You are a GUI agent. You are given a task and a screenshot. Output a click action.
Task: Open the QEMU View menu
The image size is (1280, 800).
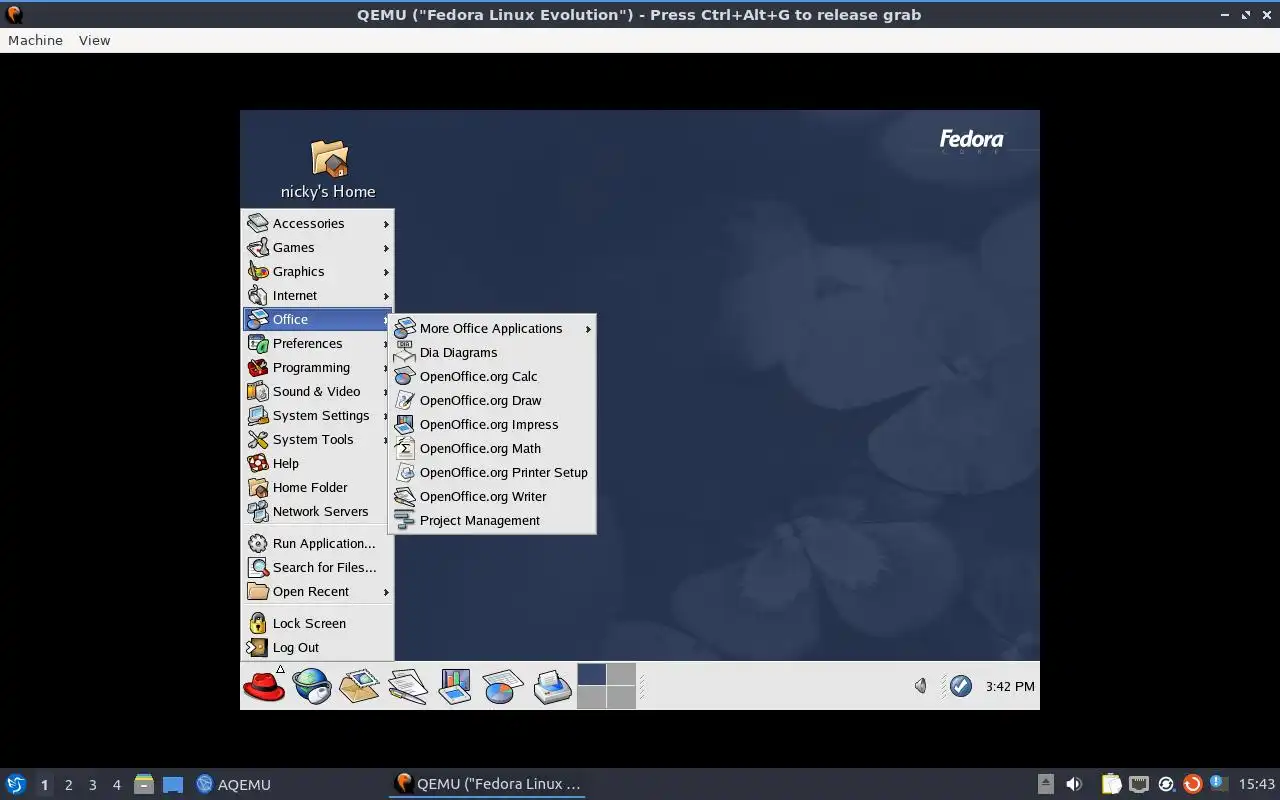94,40
